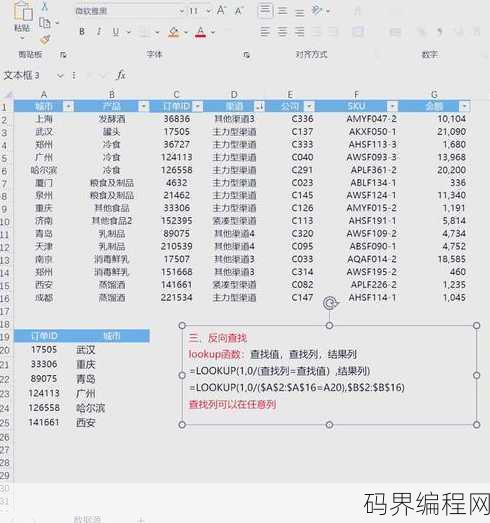Screen dimensions: 490x523
Task: Select row 17 header
Action: [x=5, y=312]
